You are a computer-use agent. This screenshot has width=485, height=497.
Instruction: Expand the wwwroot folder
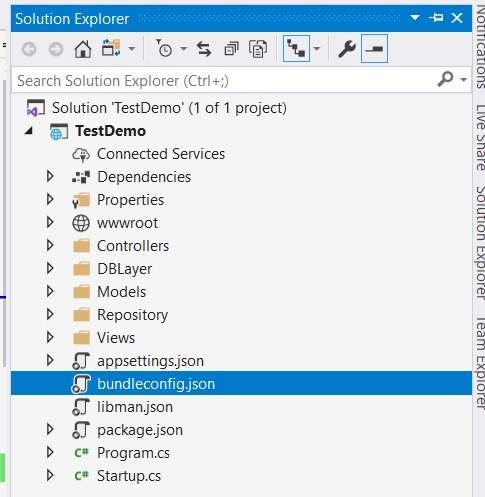(50, 222)
